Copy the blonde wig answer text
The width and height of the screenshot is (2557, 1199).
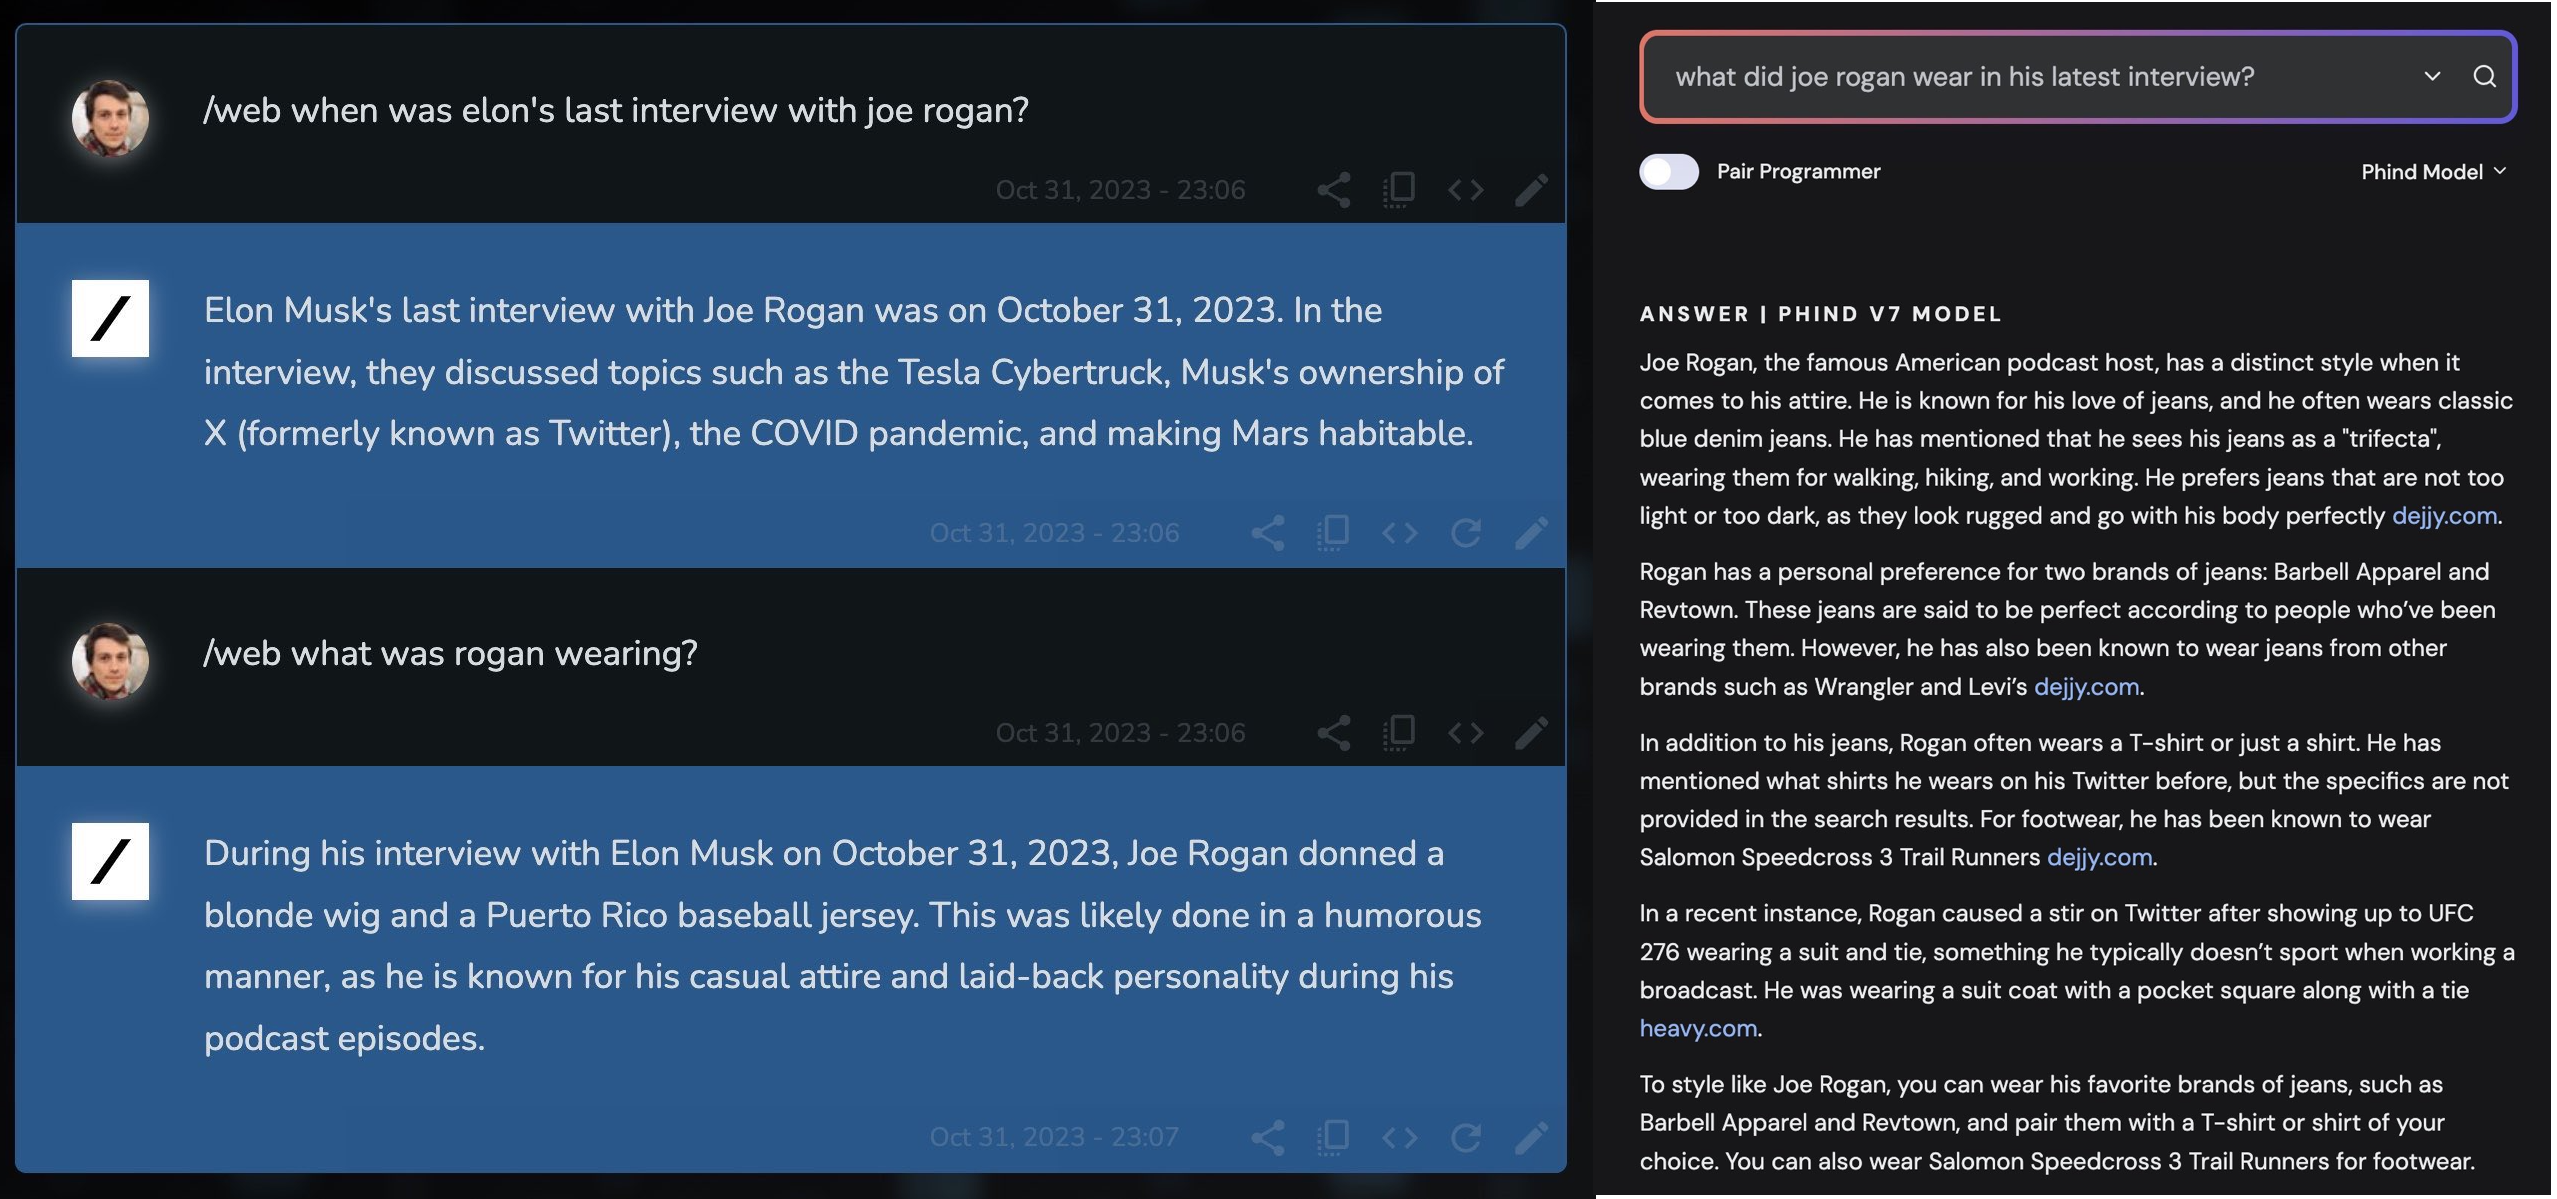[1333, 1137]
